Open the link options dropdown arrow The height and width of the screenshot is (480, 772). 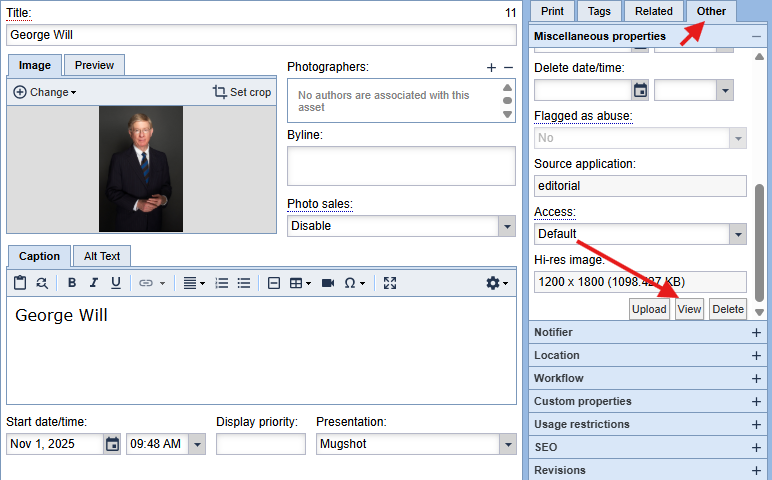162,284
